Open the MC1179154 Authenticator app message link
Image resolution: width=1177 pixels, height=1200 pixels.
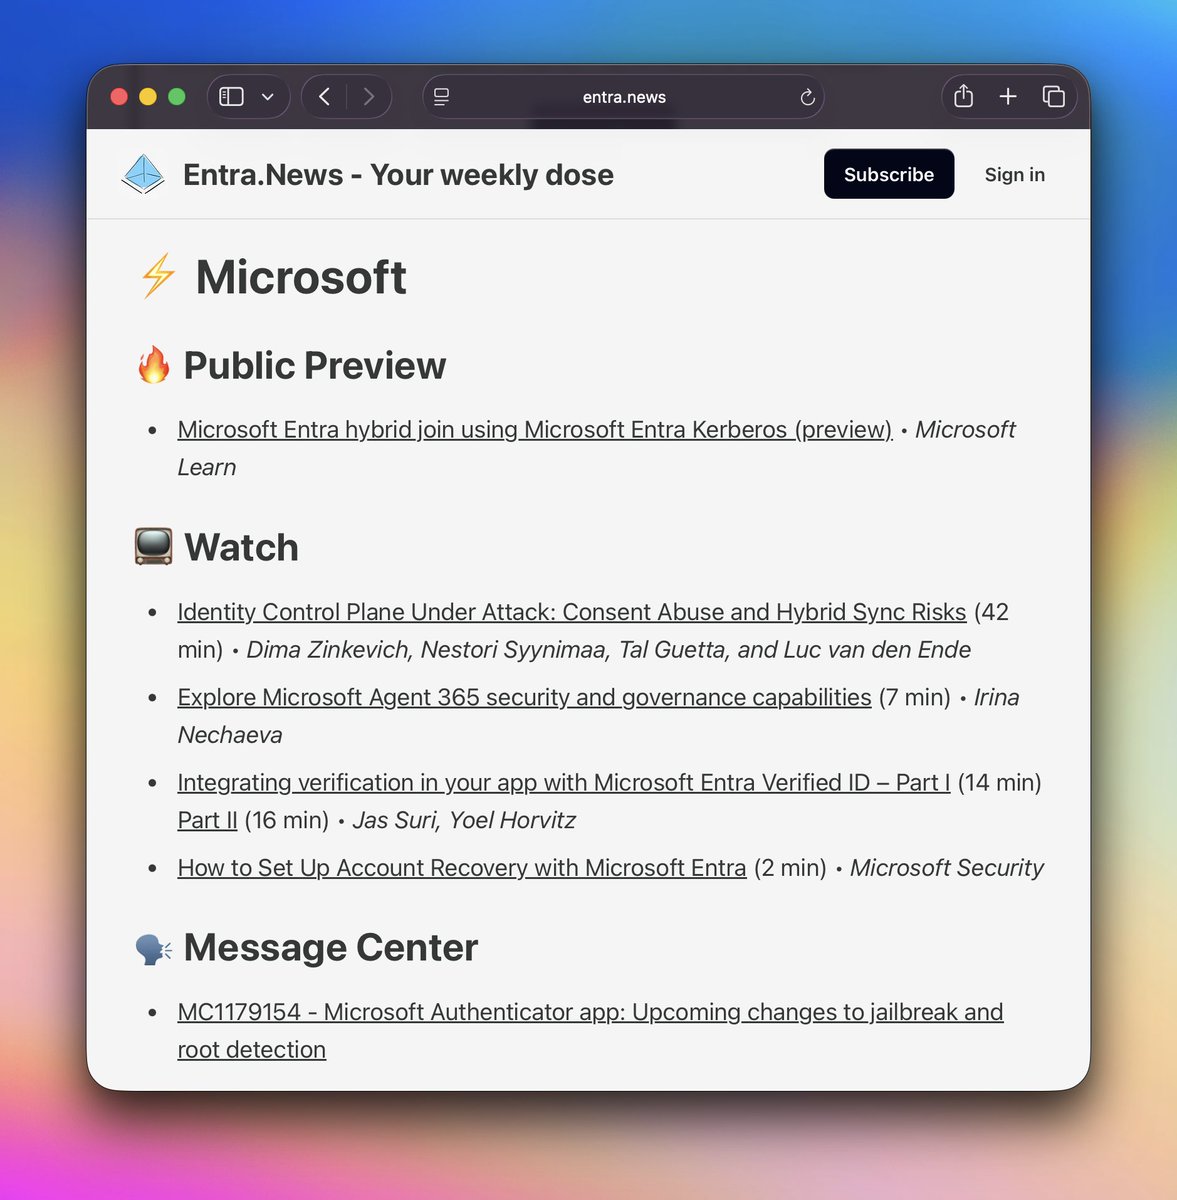coord(590,1031)
